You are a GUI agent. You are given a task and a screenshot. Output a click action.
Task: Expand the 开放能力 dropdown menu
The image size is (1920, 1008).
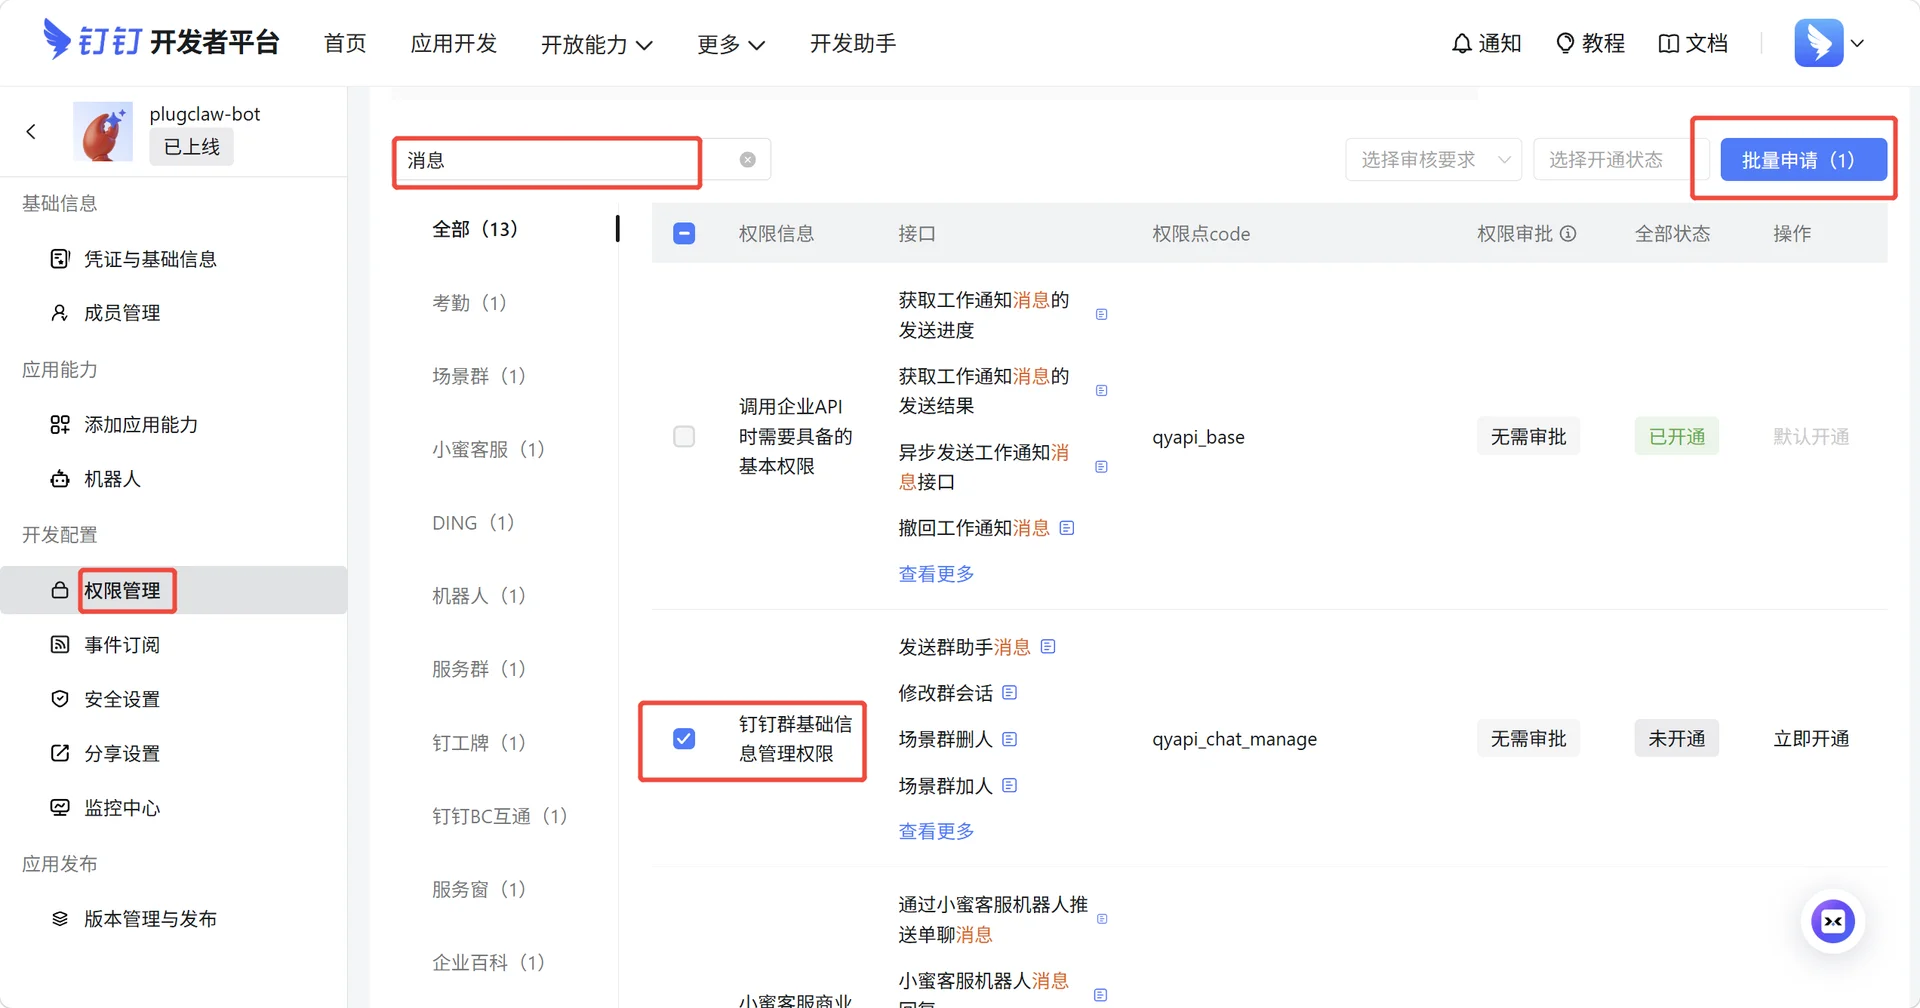coord(597,44)
